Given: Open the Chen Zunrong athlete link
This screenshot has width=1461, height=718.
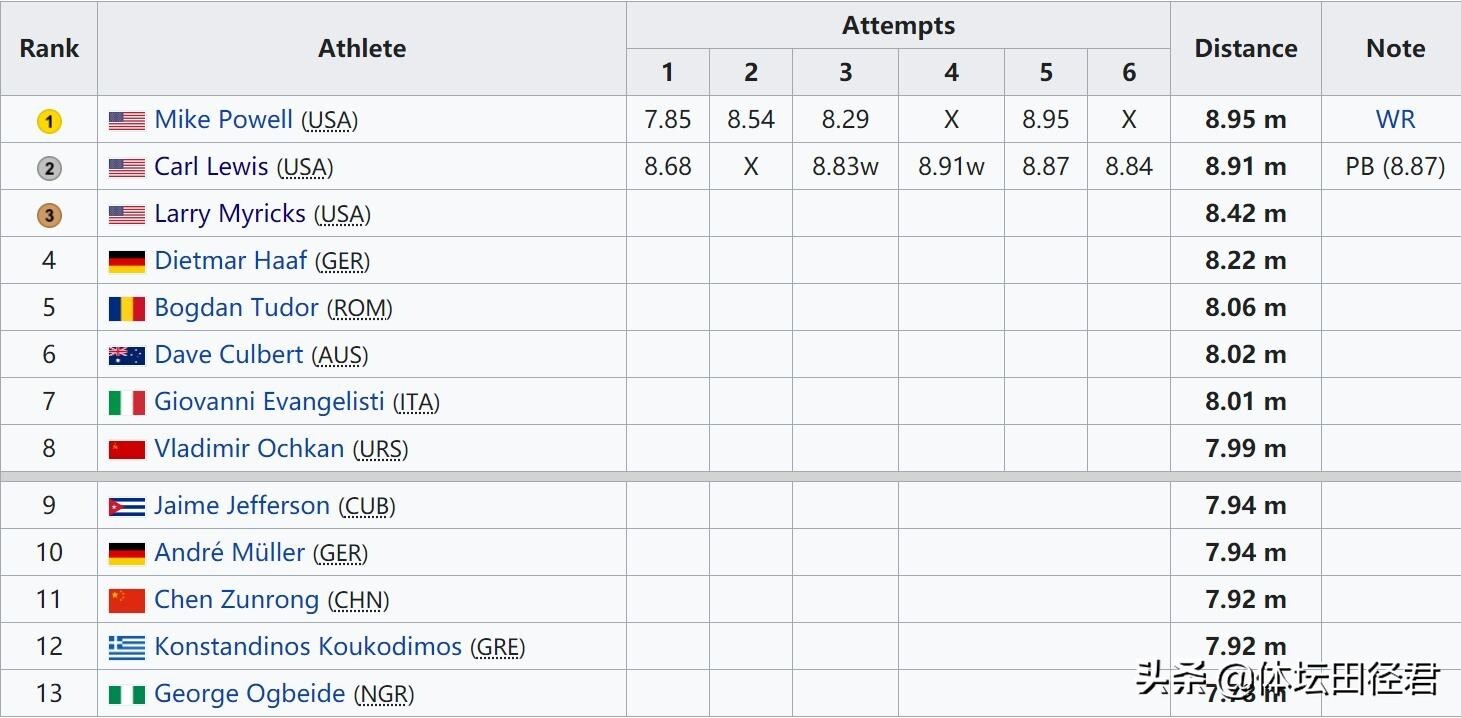Looking at the screenshot, I should pyautogui.click(x=236, y=599).
